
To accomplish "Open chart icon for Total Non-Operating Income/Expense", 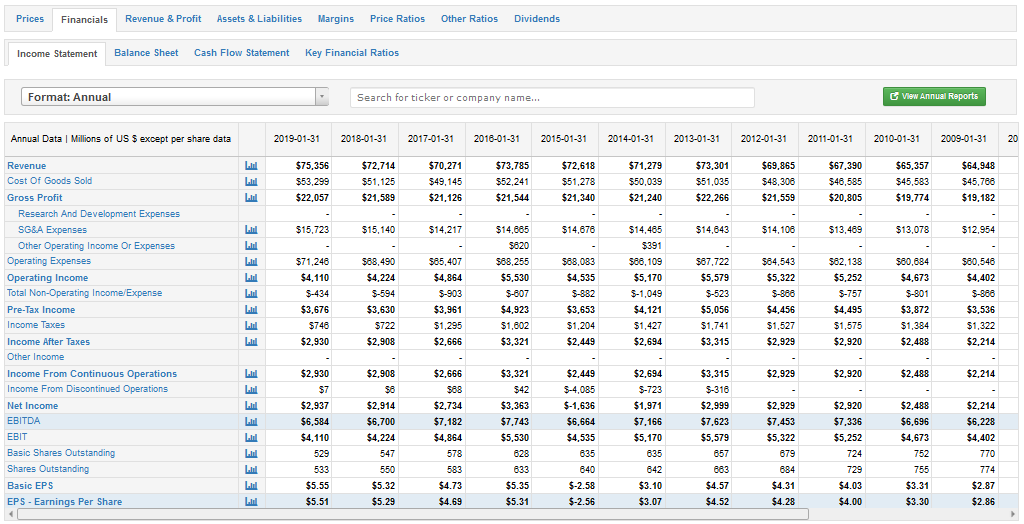I will click(x=251, y=293).
